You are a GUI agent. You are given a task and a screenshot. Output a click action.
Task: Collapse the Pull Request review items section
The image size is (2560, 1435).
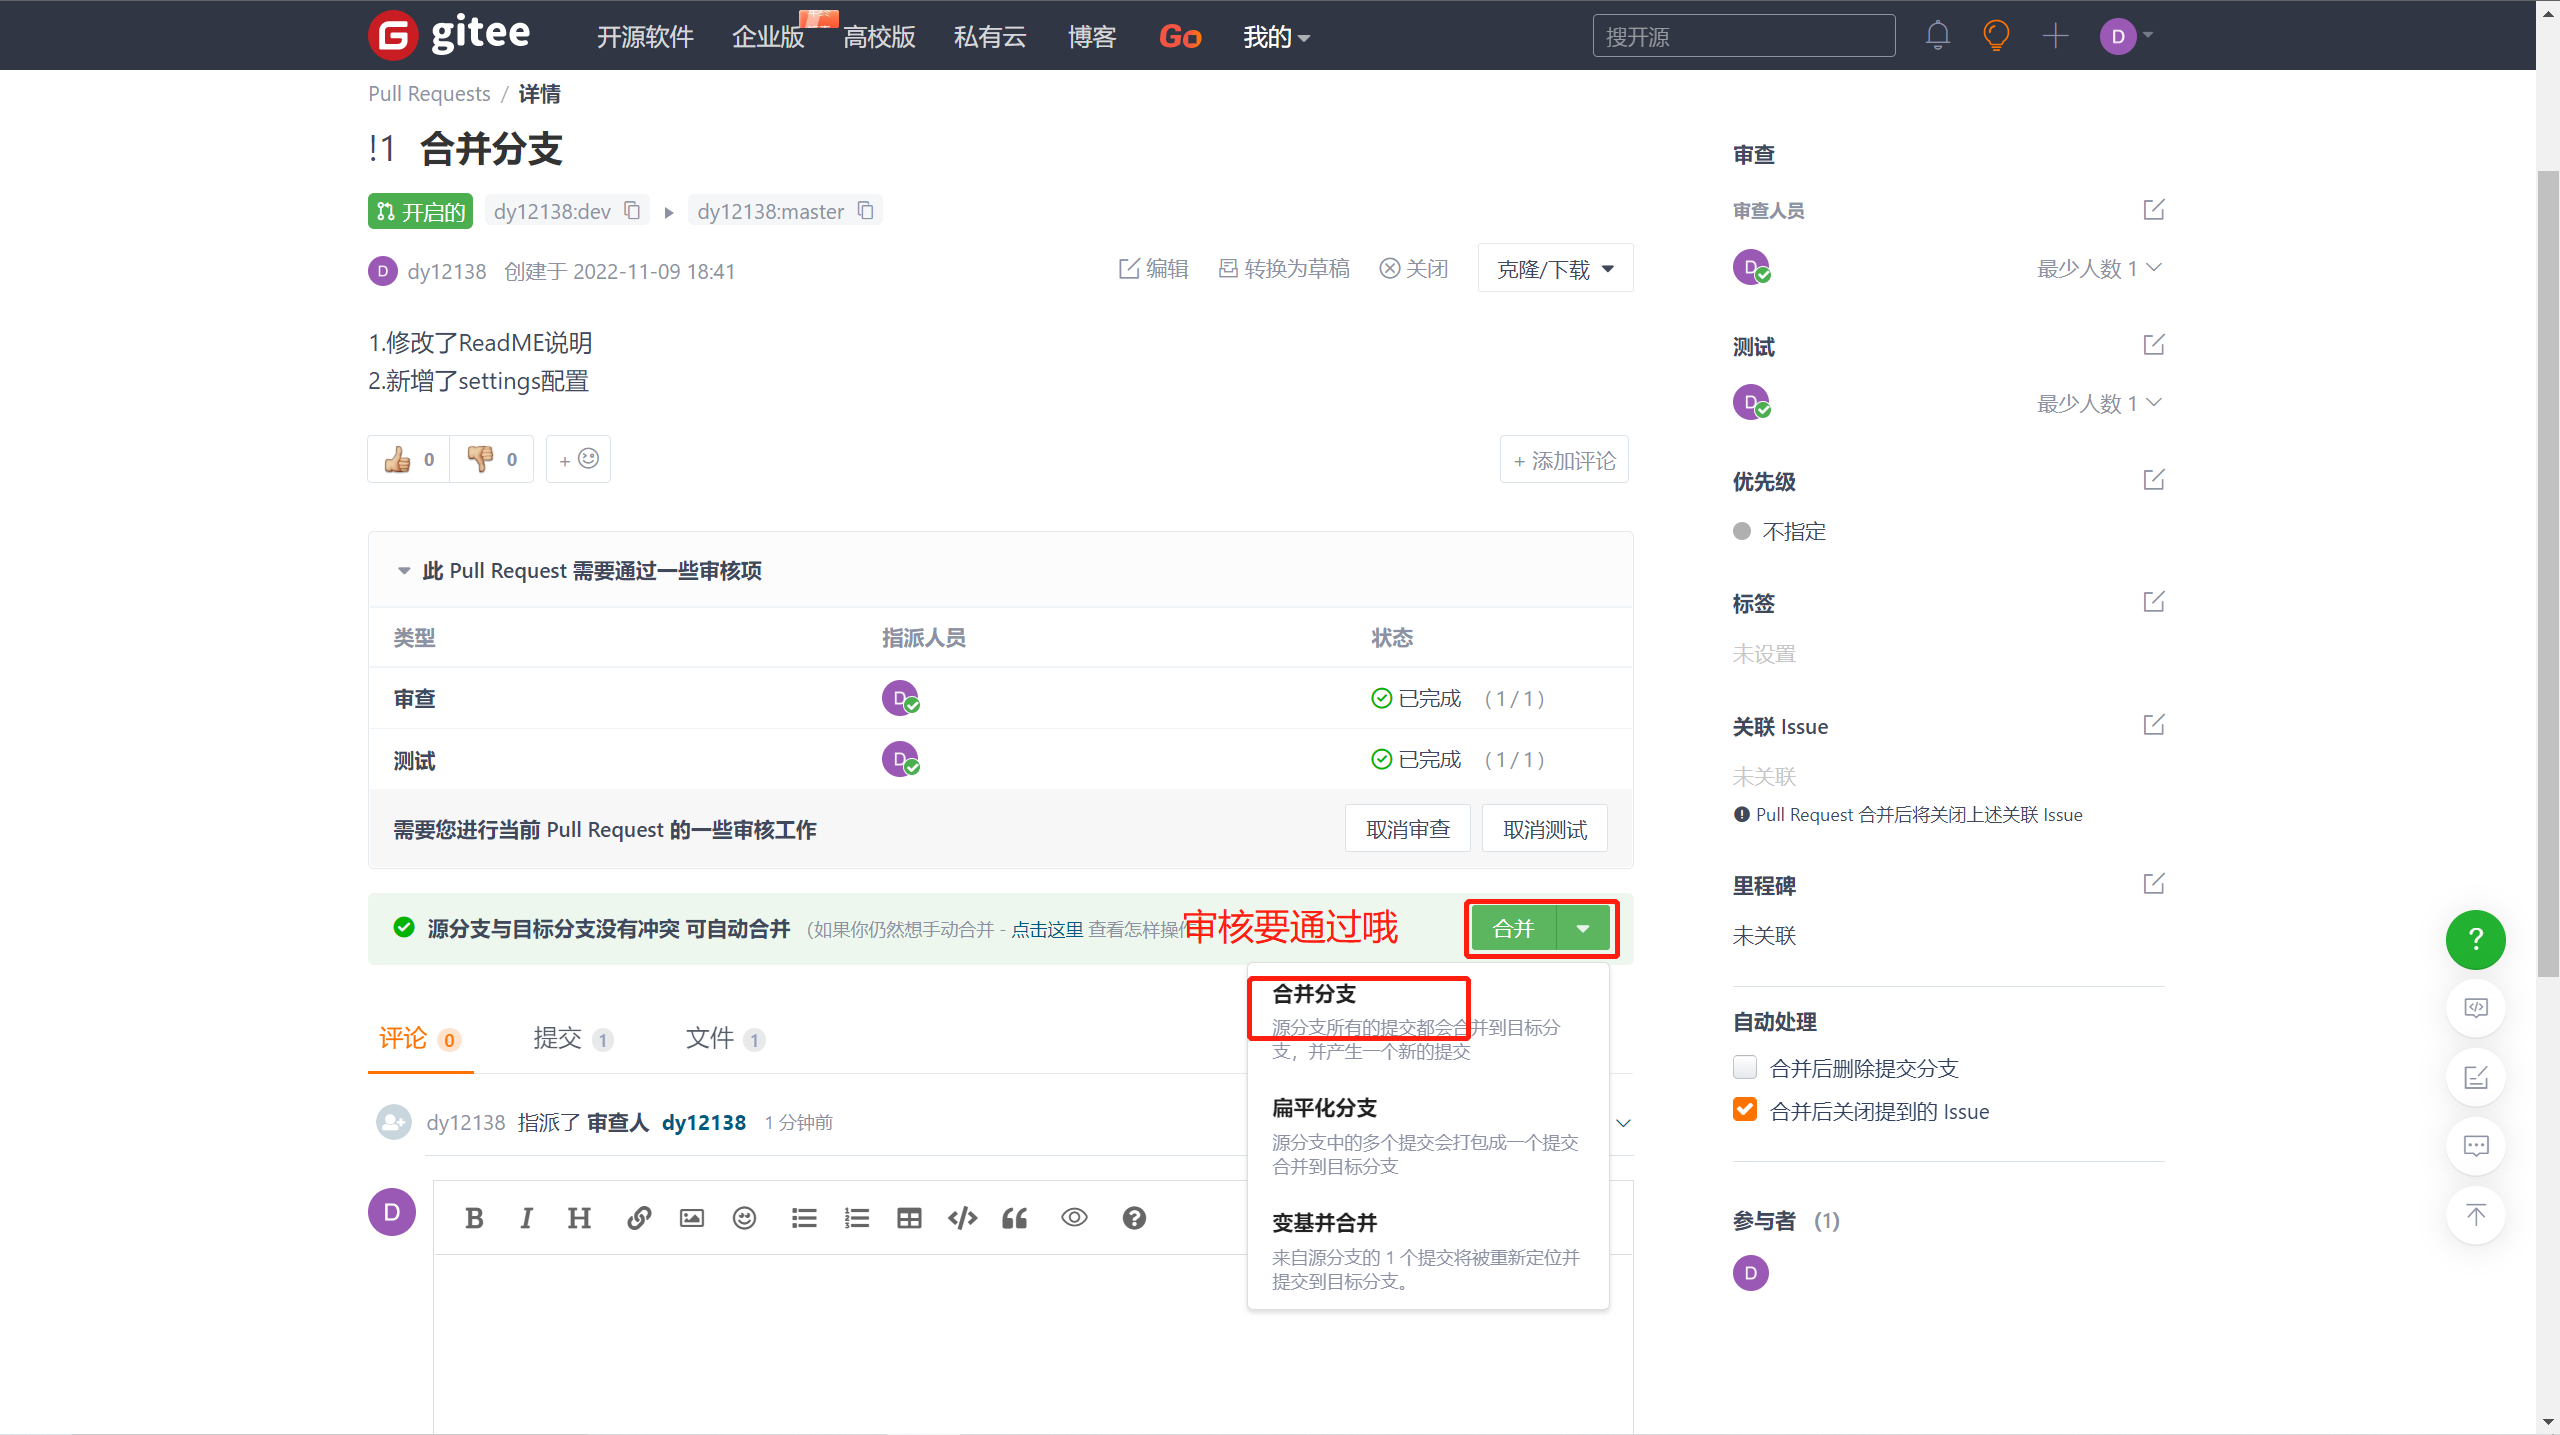[404, 571]
